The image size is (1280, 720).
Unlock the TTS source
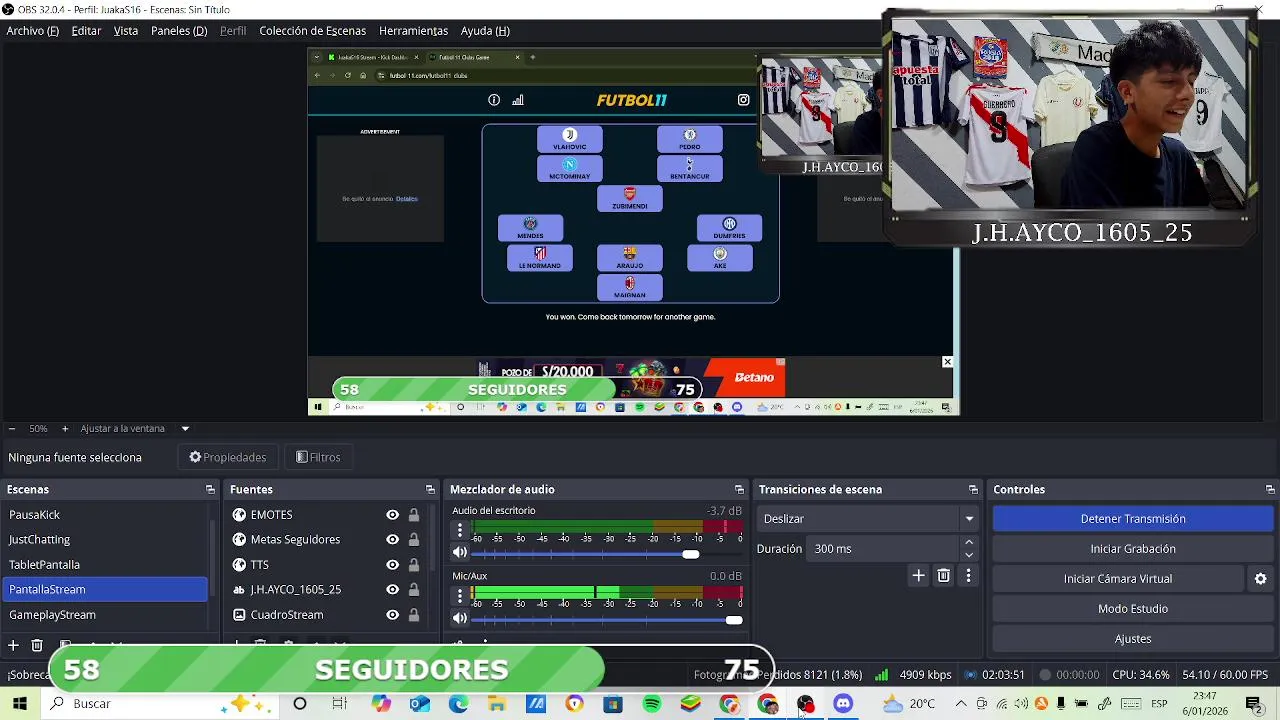coord(414,565)
